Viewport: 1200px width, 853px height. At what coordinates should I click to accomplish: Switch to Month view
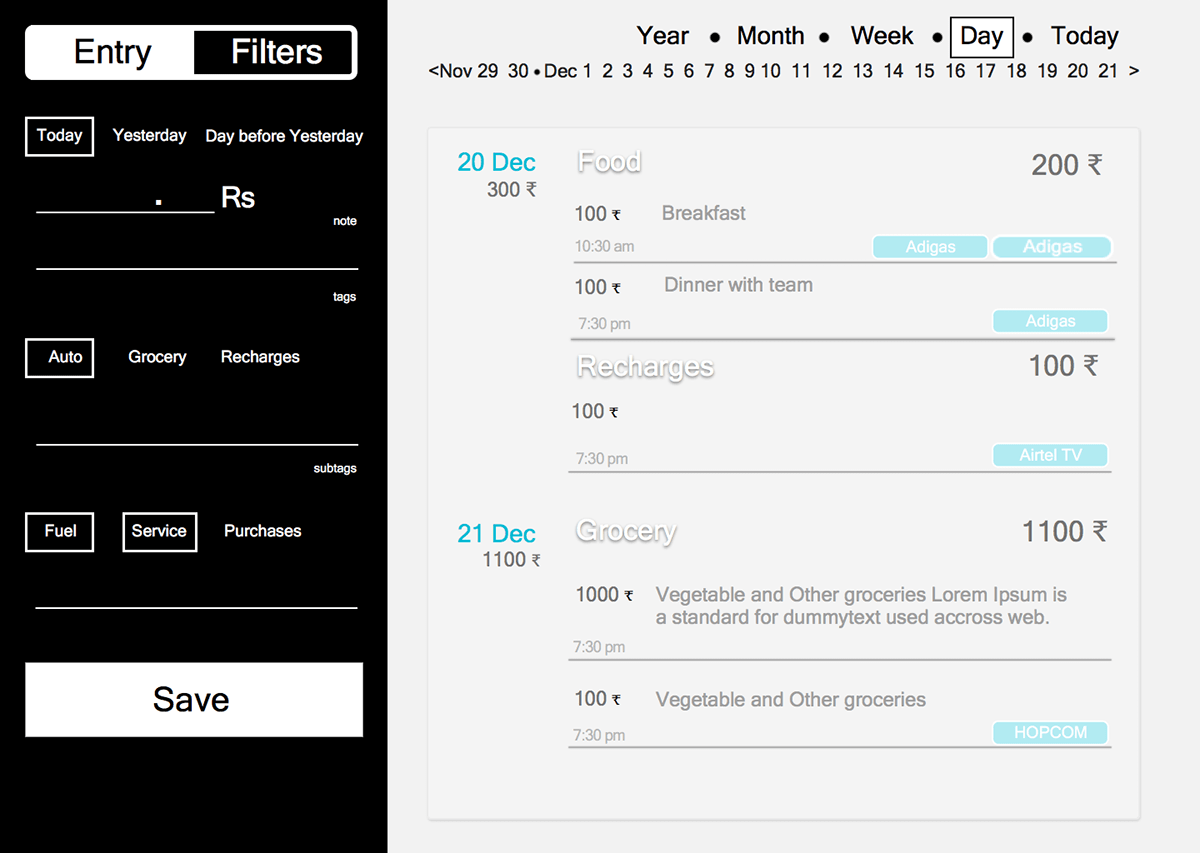pos(770,36)
